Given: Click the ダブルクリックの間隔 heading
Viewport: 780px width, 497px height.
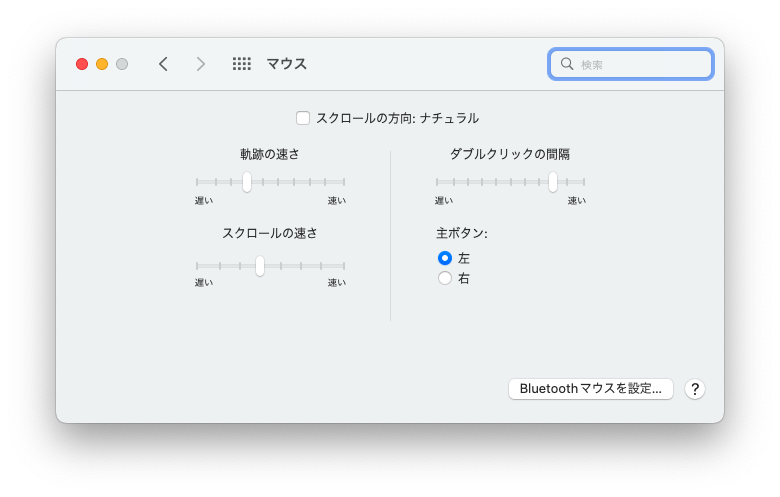Looking at the screenshot, I should coord(510,154).
